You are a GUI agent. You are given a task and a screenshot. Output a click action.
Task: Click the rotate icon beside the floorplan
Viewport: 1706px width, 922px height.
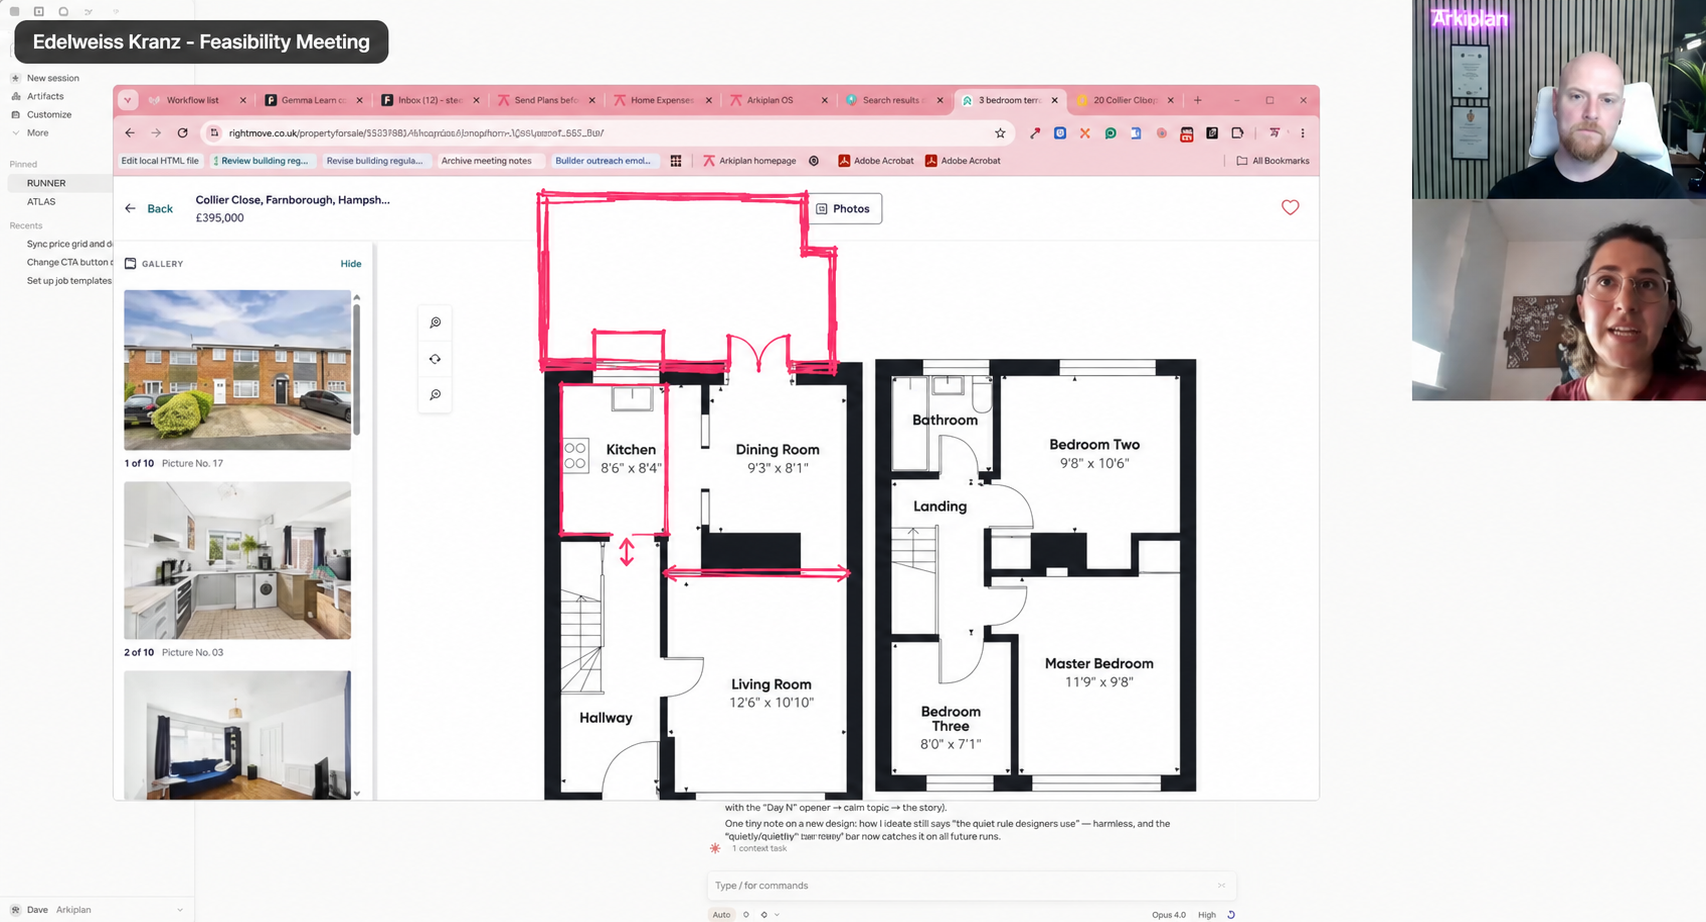click(x=435, y=359)
